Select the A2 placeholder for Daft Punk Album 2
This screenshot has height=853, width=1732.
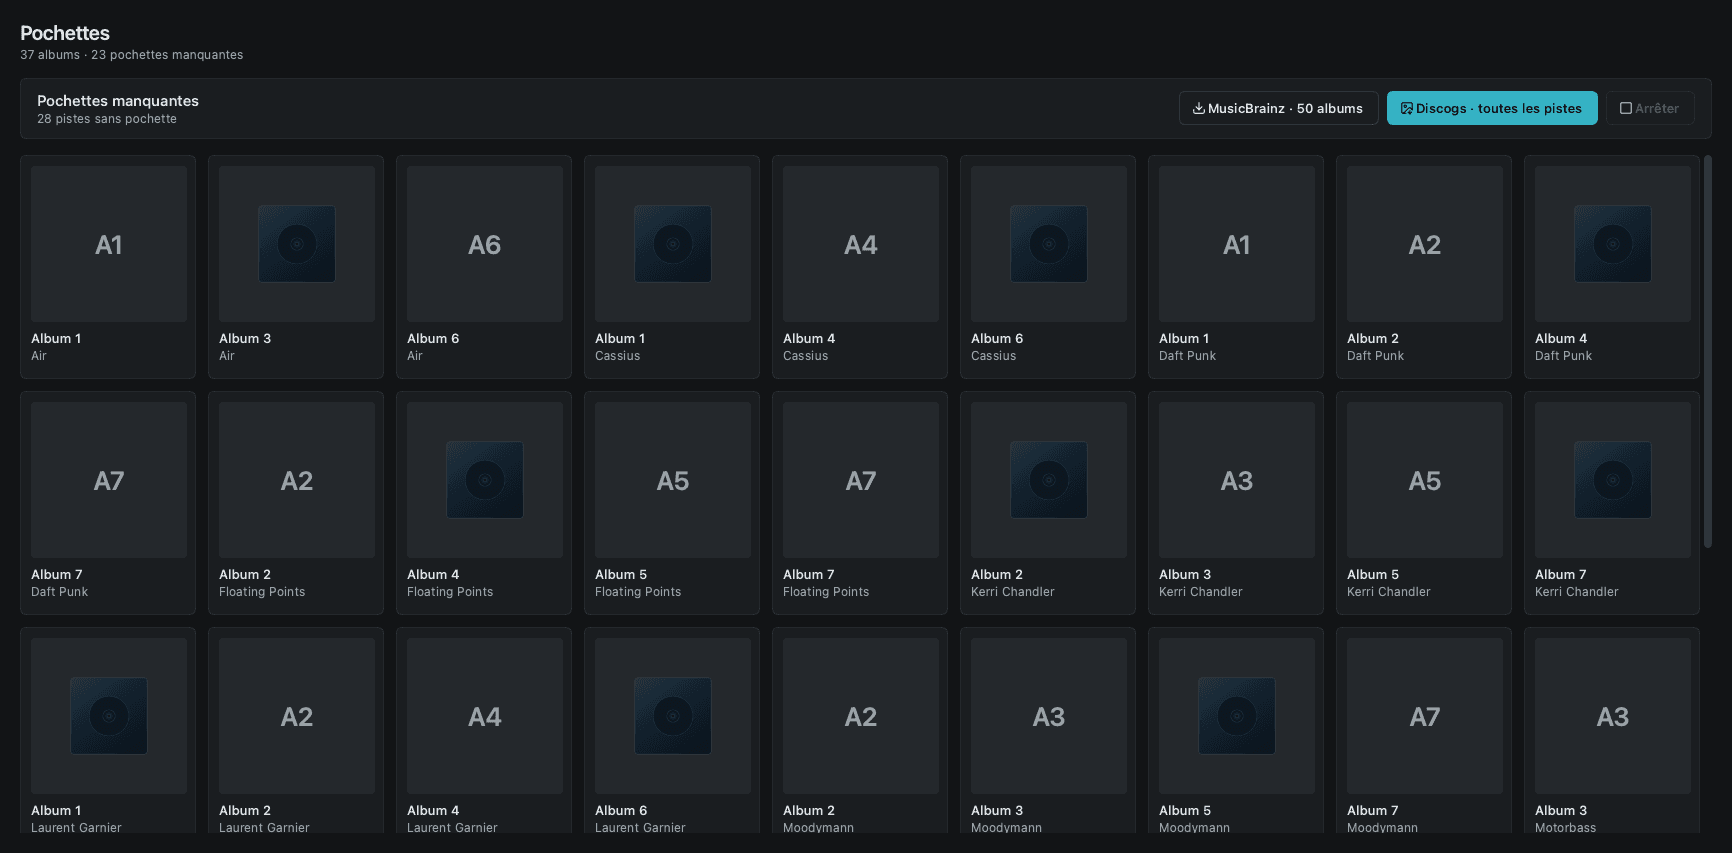click(x=1425, y=244)
